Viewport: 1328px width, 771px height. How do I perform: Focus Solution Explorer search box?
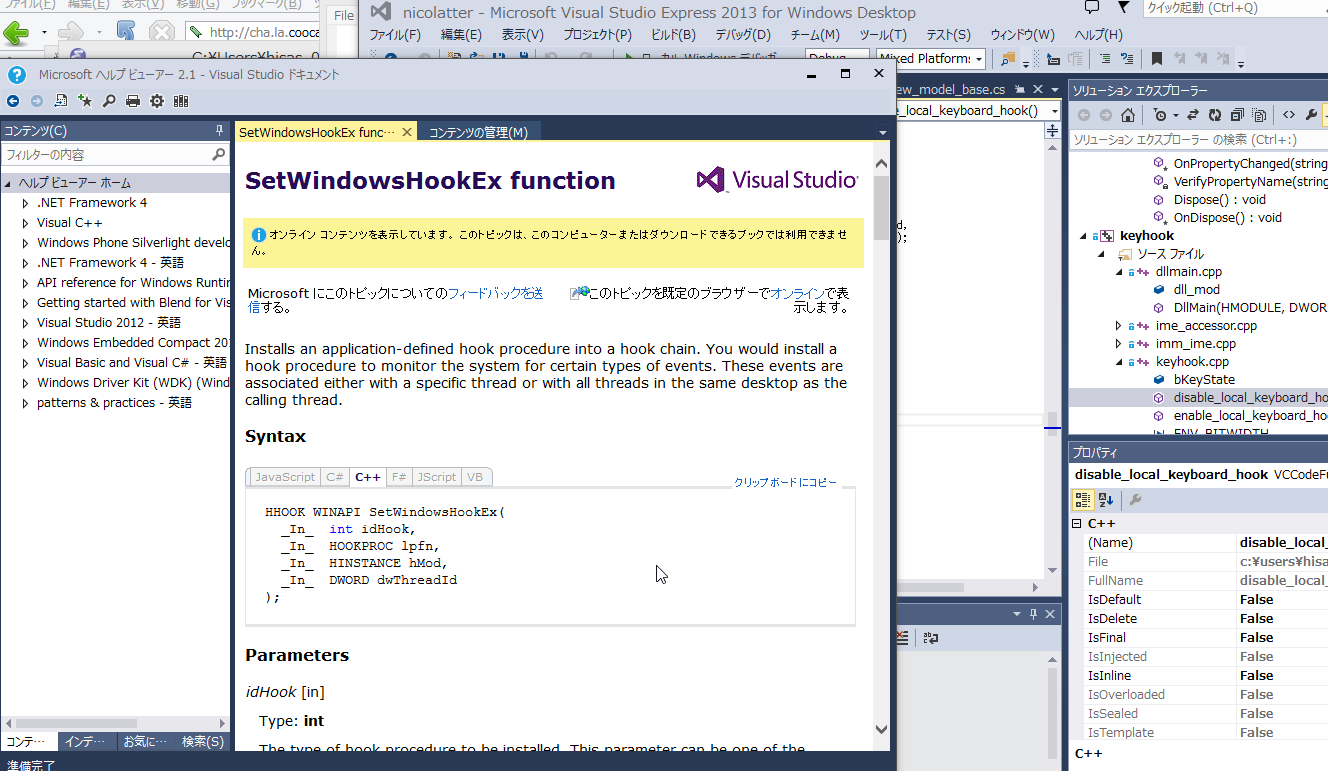point(1197,140)
